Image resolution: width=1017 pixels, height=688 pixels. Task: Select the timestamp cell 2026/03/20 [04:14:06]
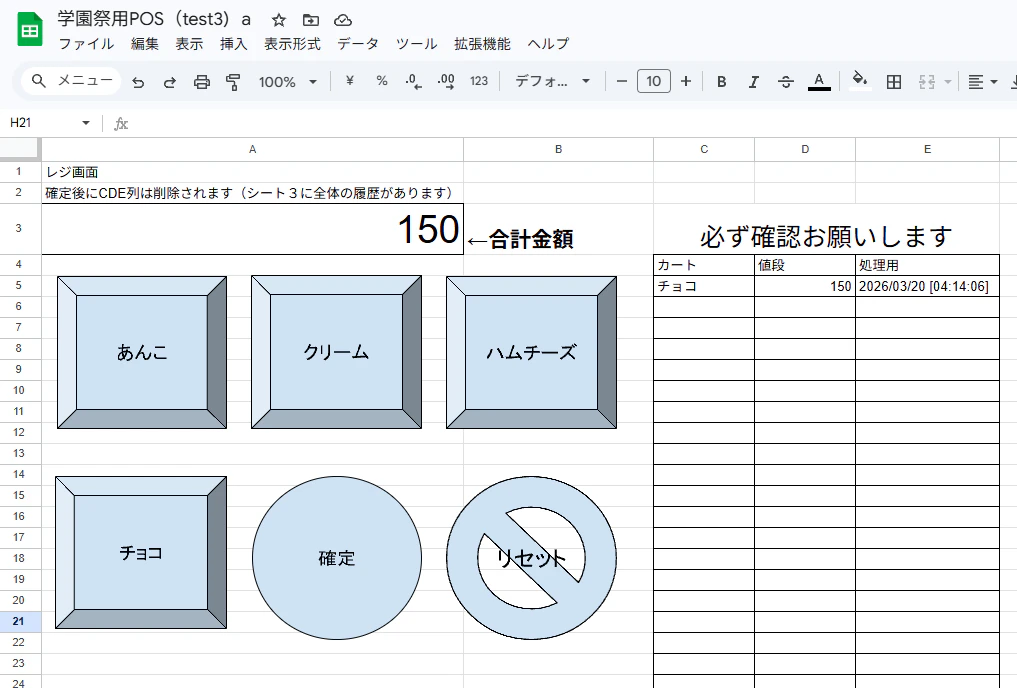click(x=927, y=286)
